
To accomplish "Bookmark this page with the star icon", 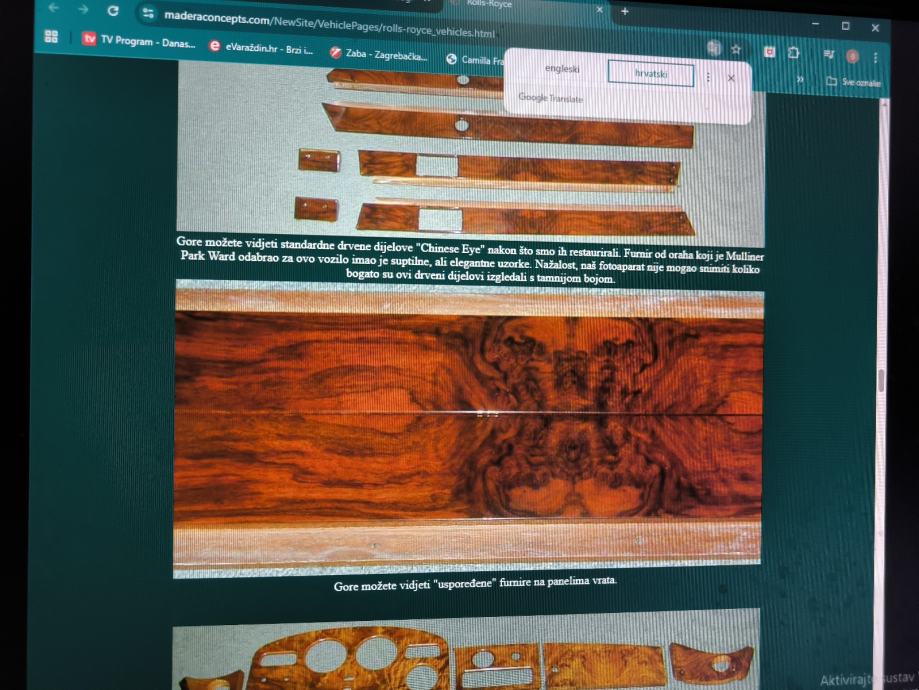I will tap(736, 50).
